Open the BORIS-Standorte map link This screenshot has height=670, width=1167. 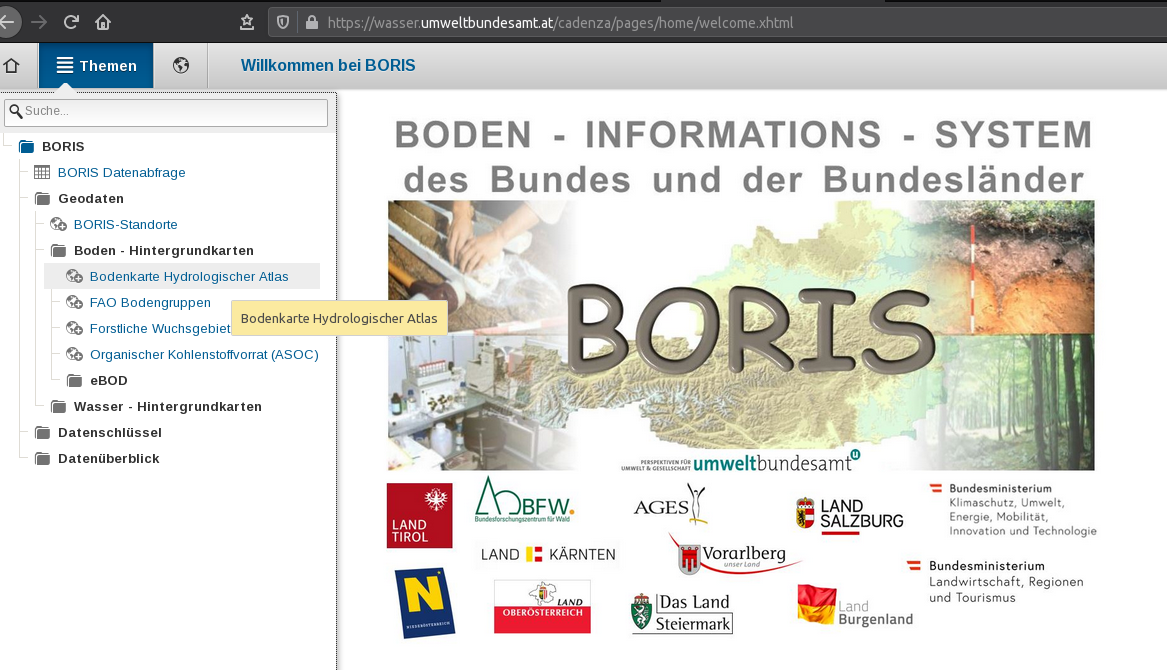(125, 225)
